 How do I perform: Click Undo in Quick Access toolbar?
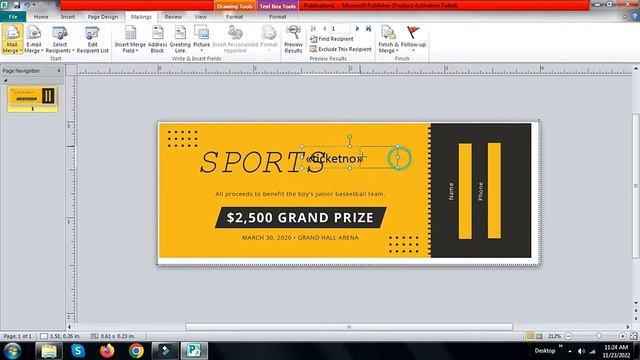click(x=27, y=5)
